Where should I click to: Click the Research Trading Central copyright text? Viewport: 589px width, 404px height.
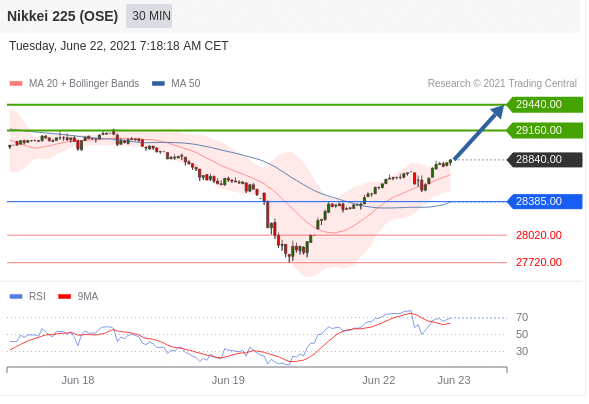(502, 83)
